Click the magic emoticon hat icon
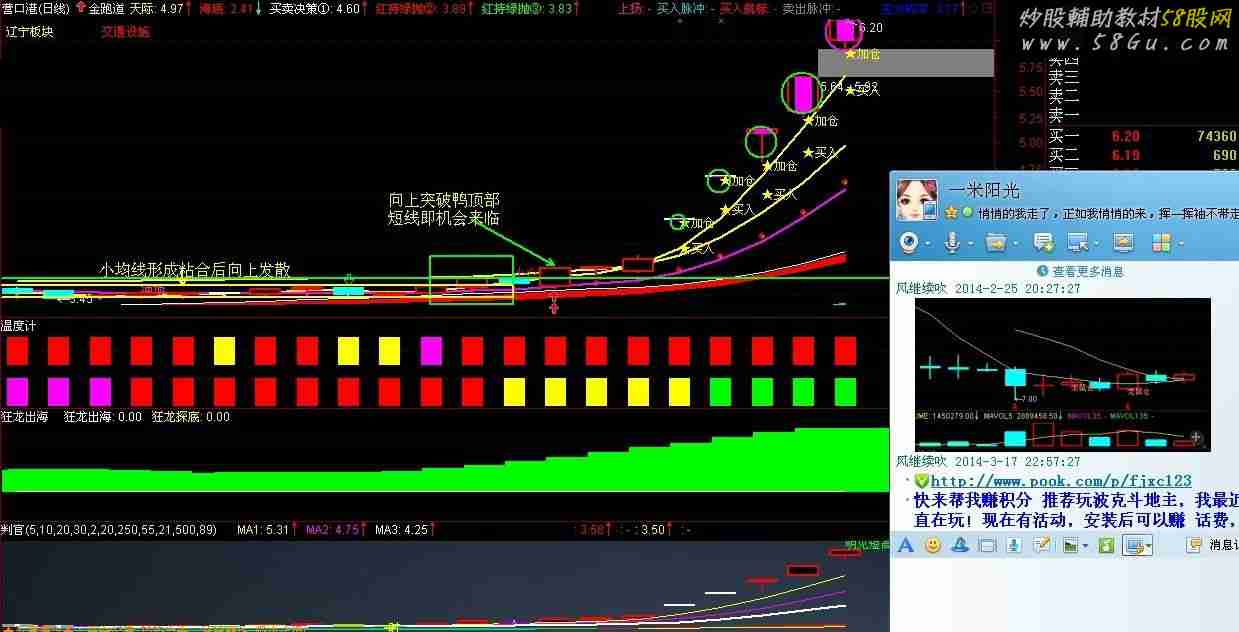The height and width of the screenshot is (632, 1239). click(959, 545)
